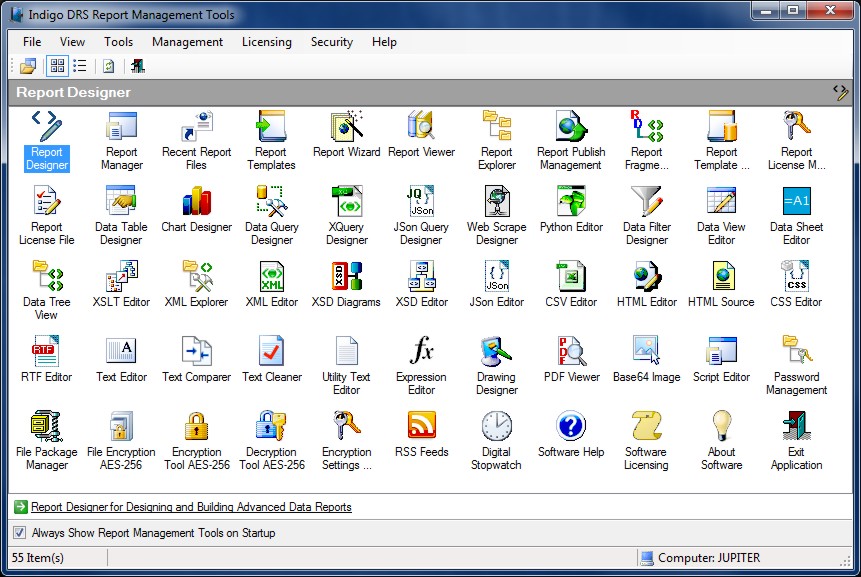Viewport: 861px width, 577px height.
Task: Open the Management menu
Action: tap(187, 42)
